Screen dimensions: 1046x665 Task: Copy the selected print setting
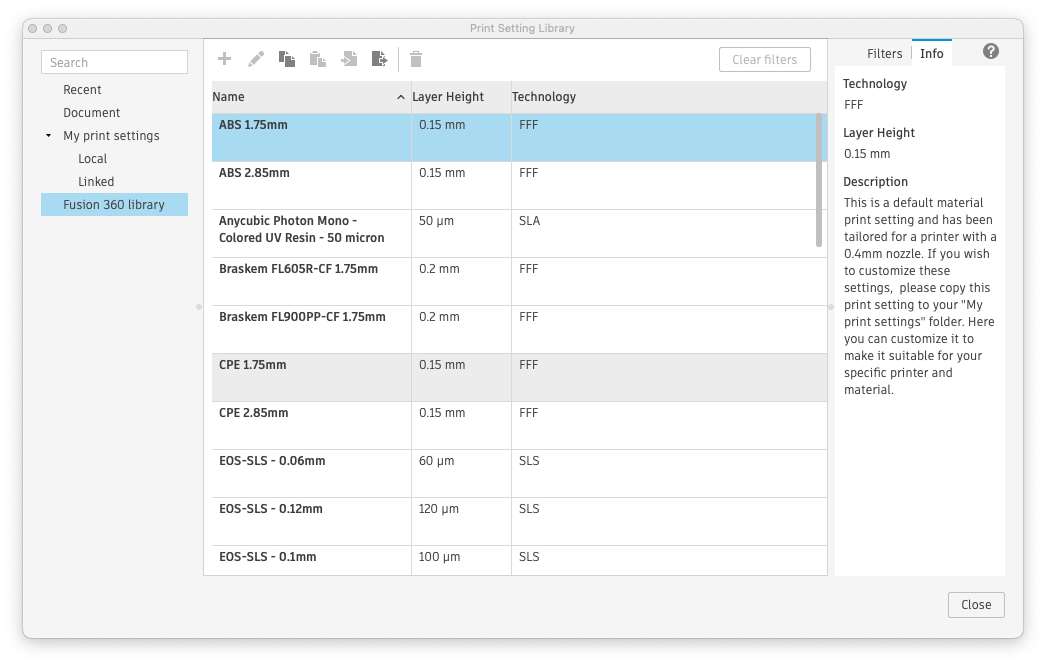286,59
